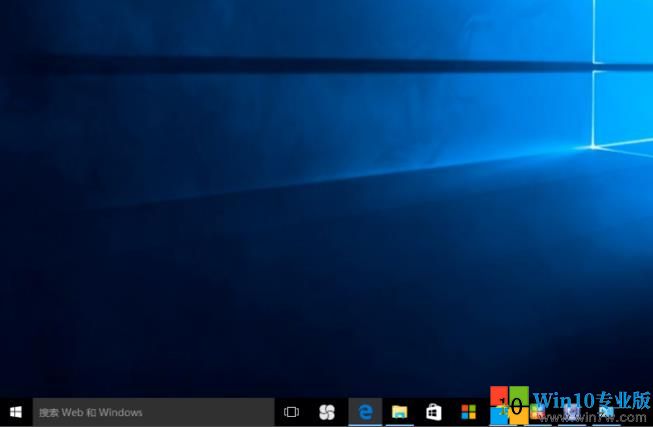Open the Windows Start menu

16,412
